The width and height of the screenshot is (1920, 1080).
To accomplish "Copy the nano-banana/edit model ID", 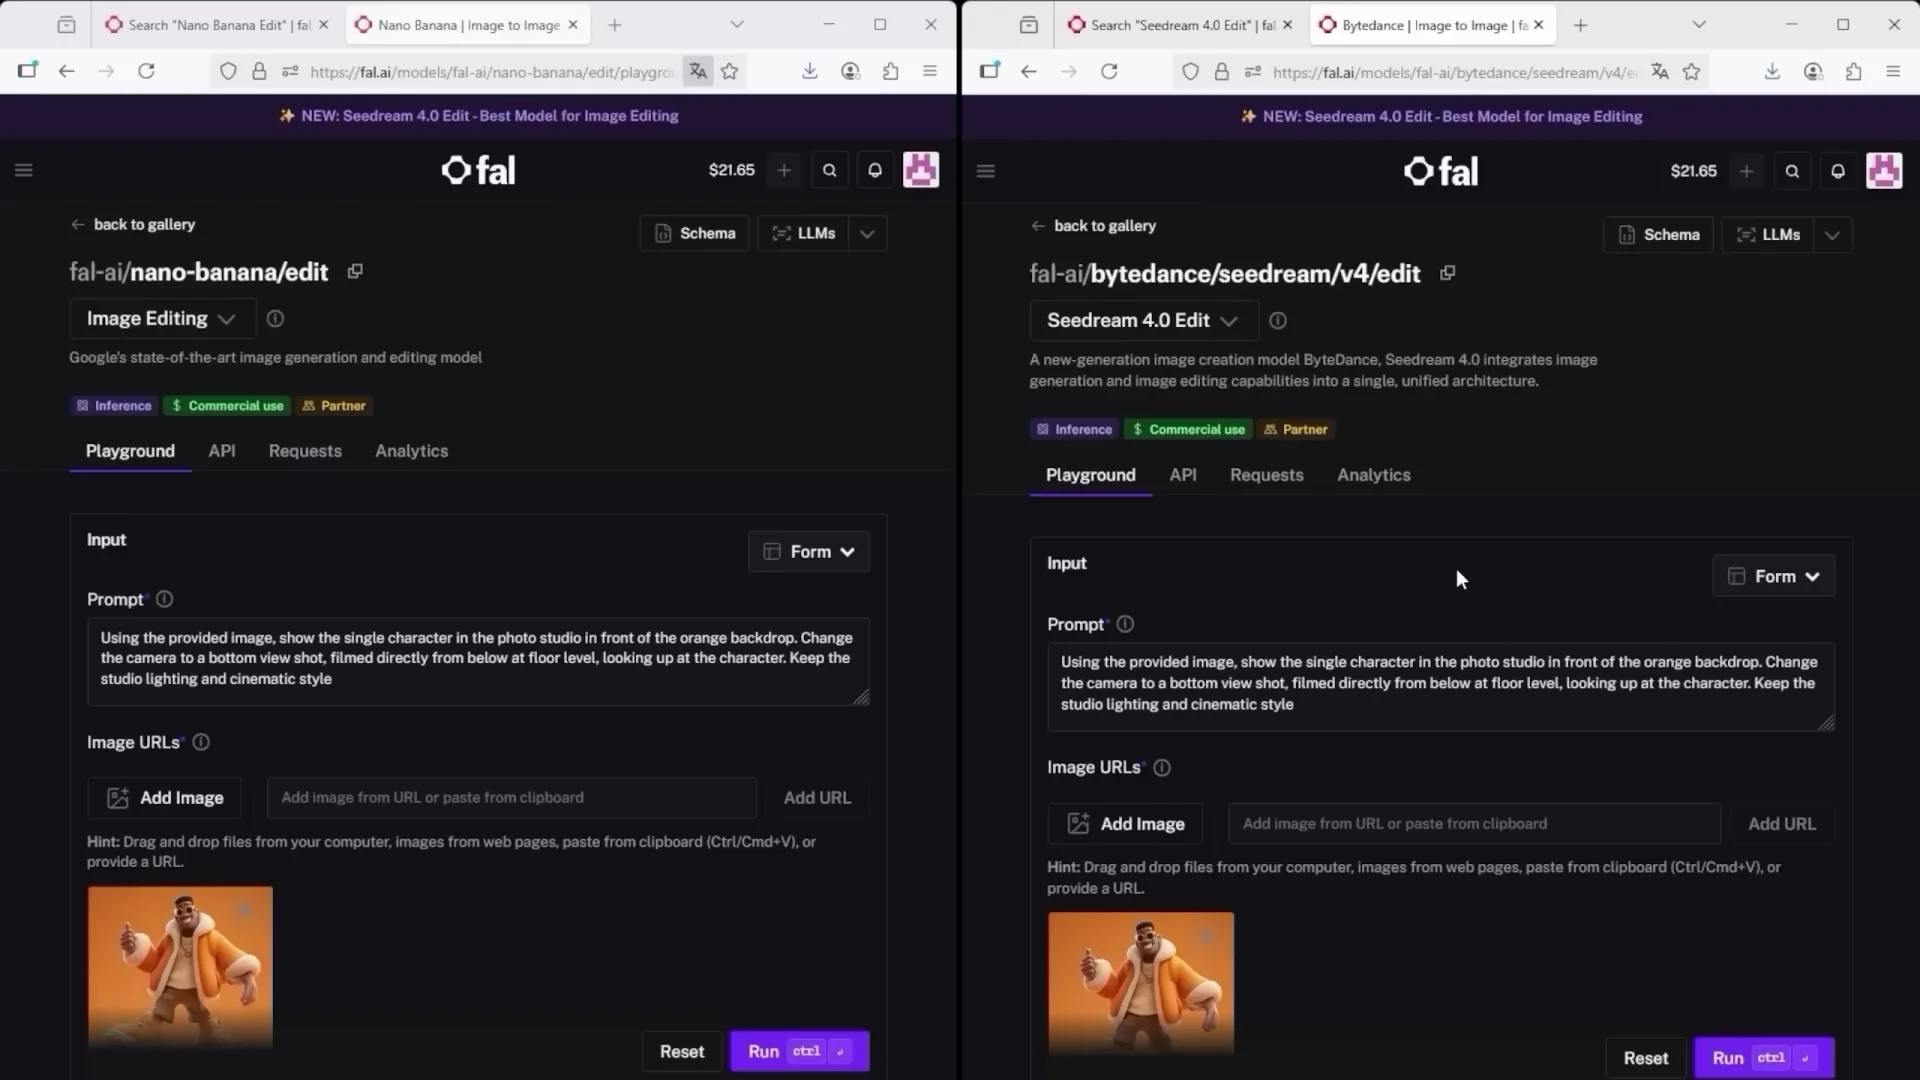I will pos(355,272).
